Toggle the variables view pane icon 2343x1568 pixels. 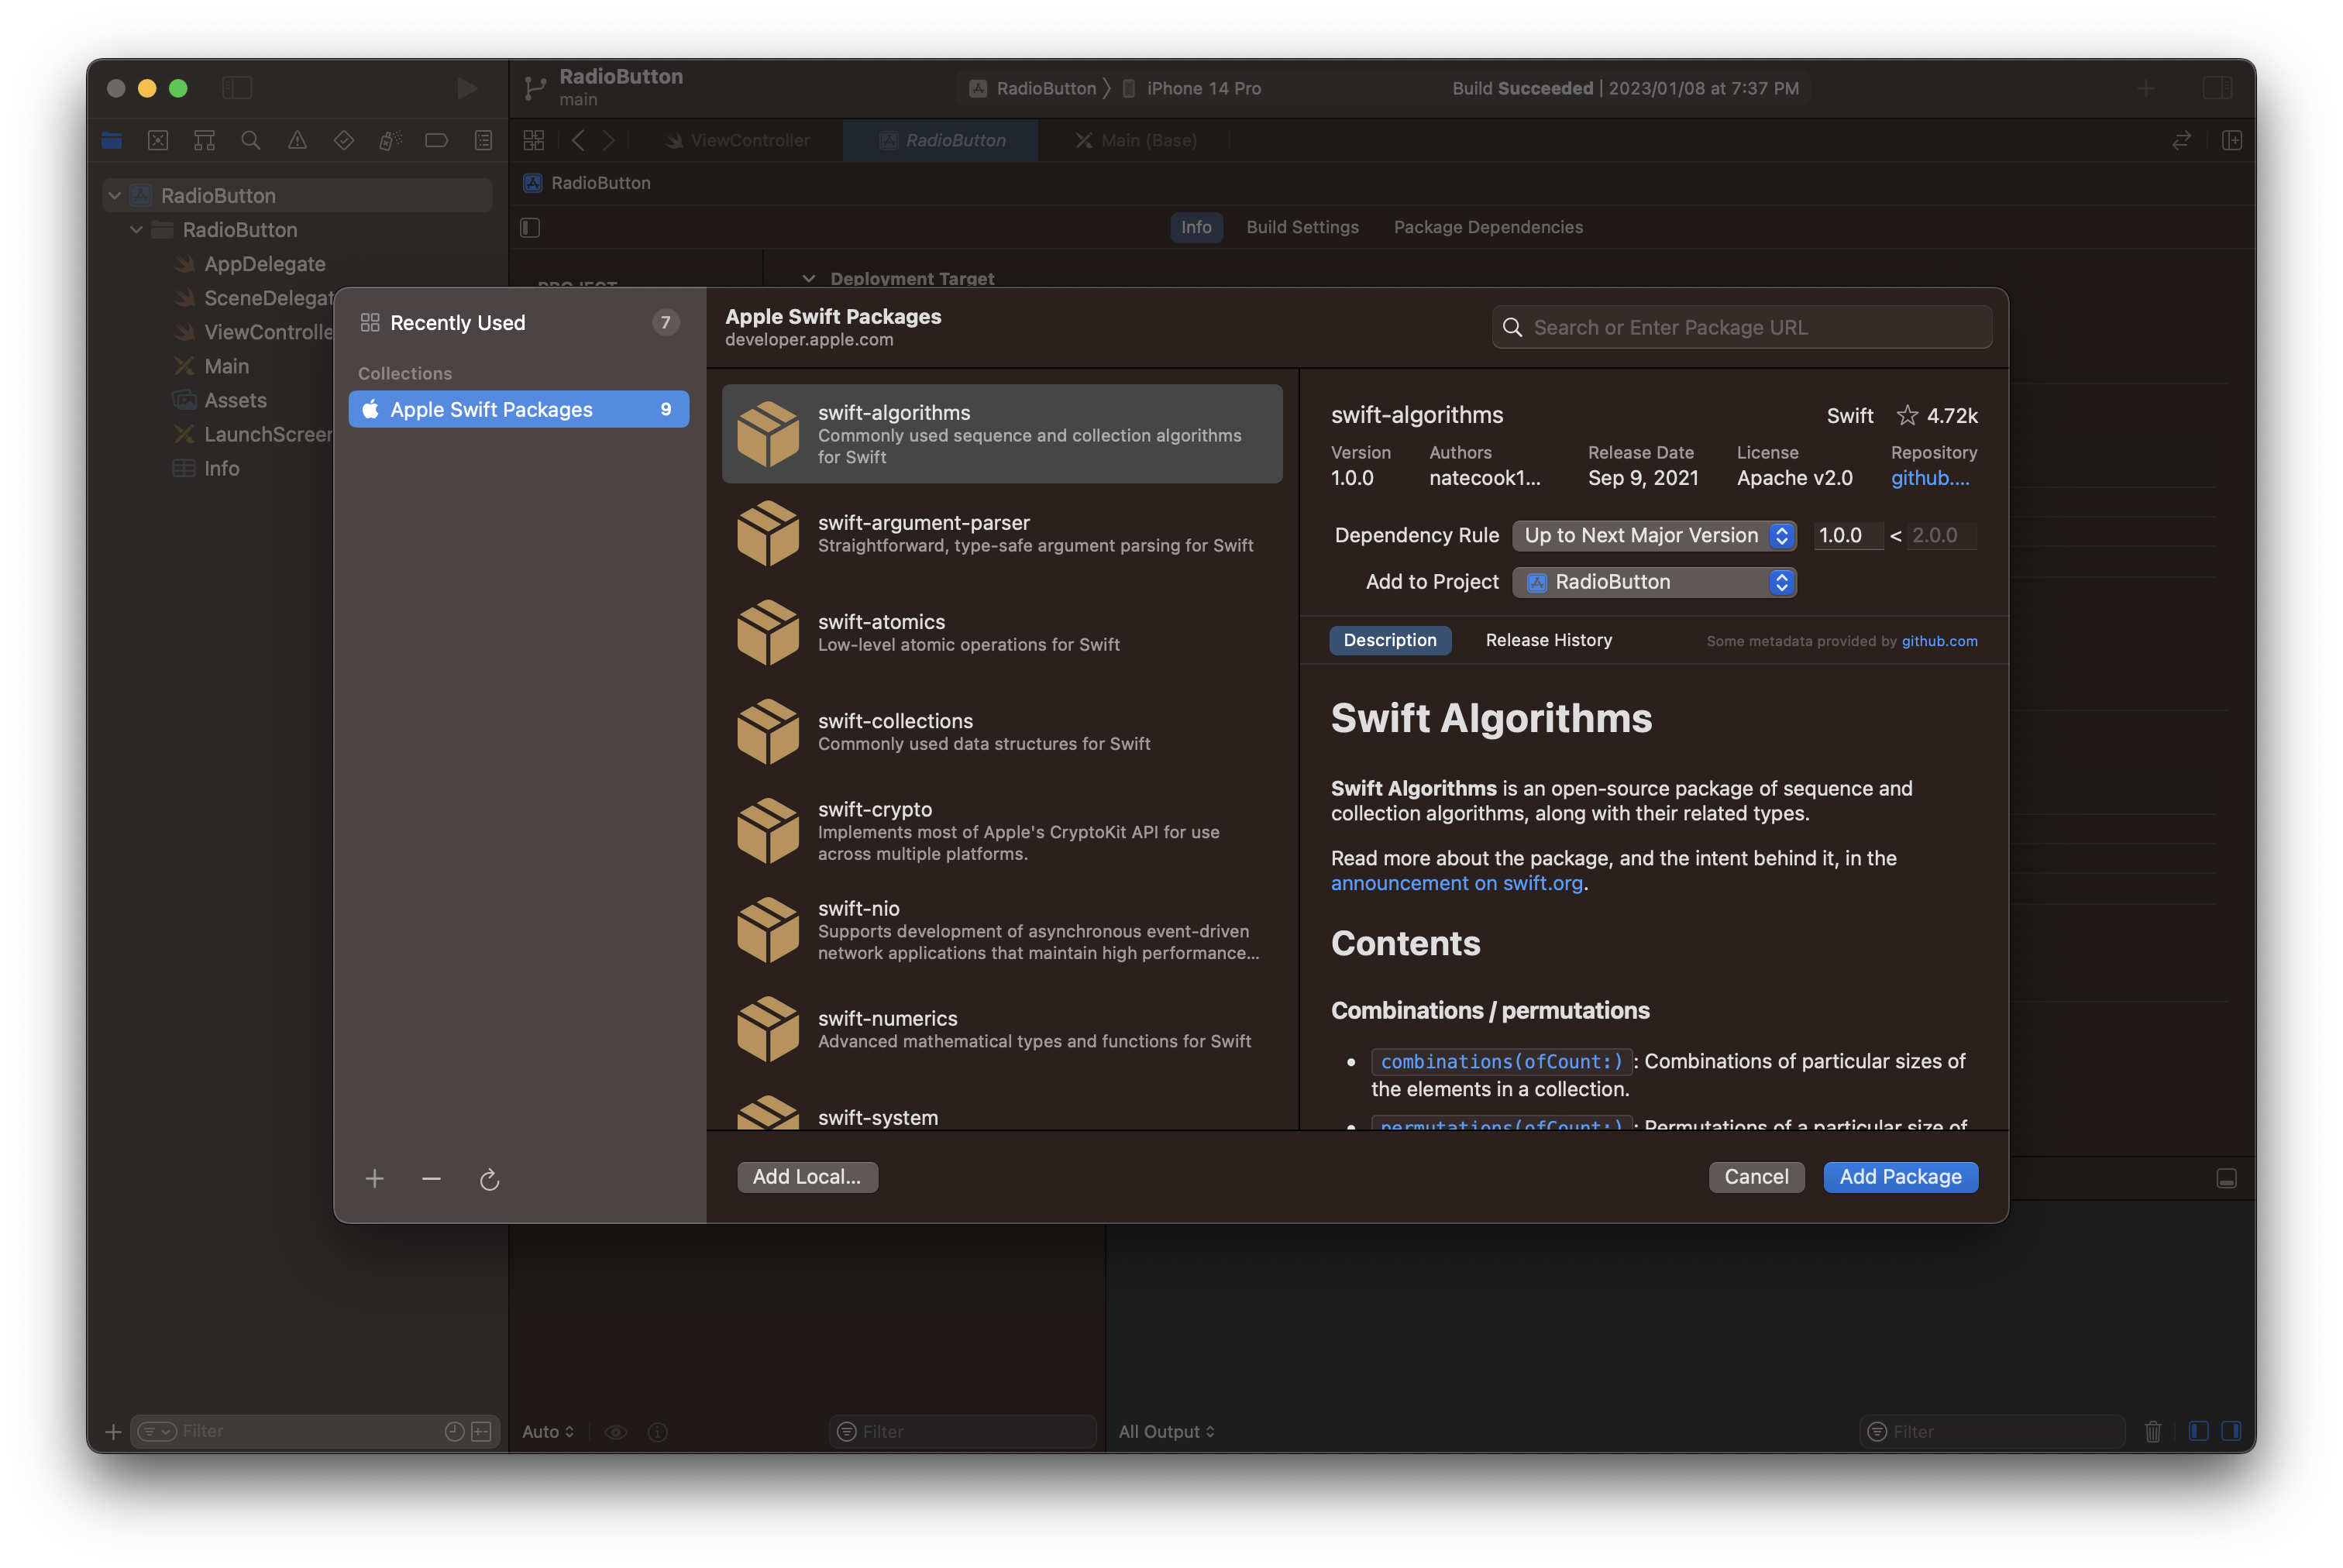point(2198,1431)
